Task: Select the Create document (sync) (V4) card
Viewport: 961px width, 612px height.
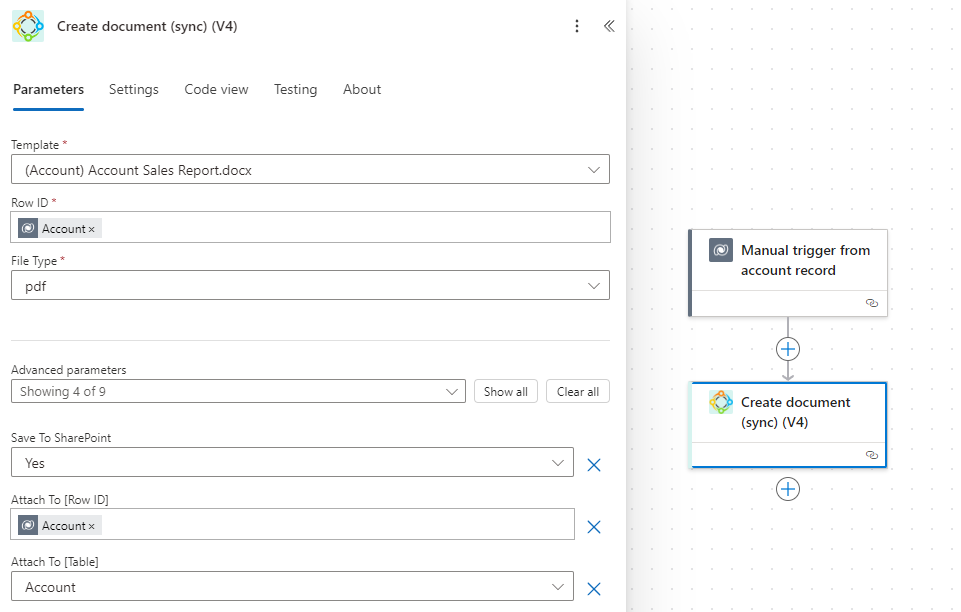Action: tap(788, 425)
